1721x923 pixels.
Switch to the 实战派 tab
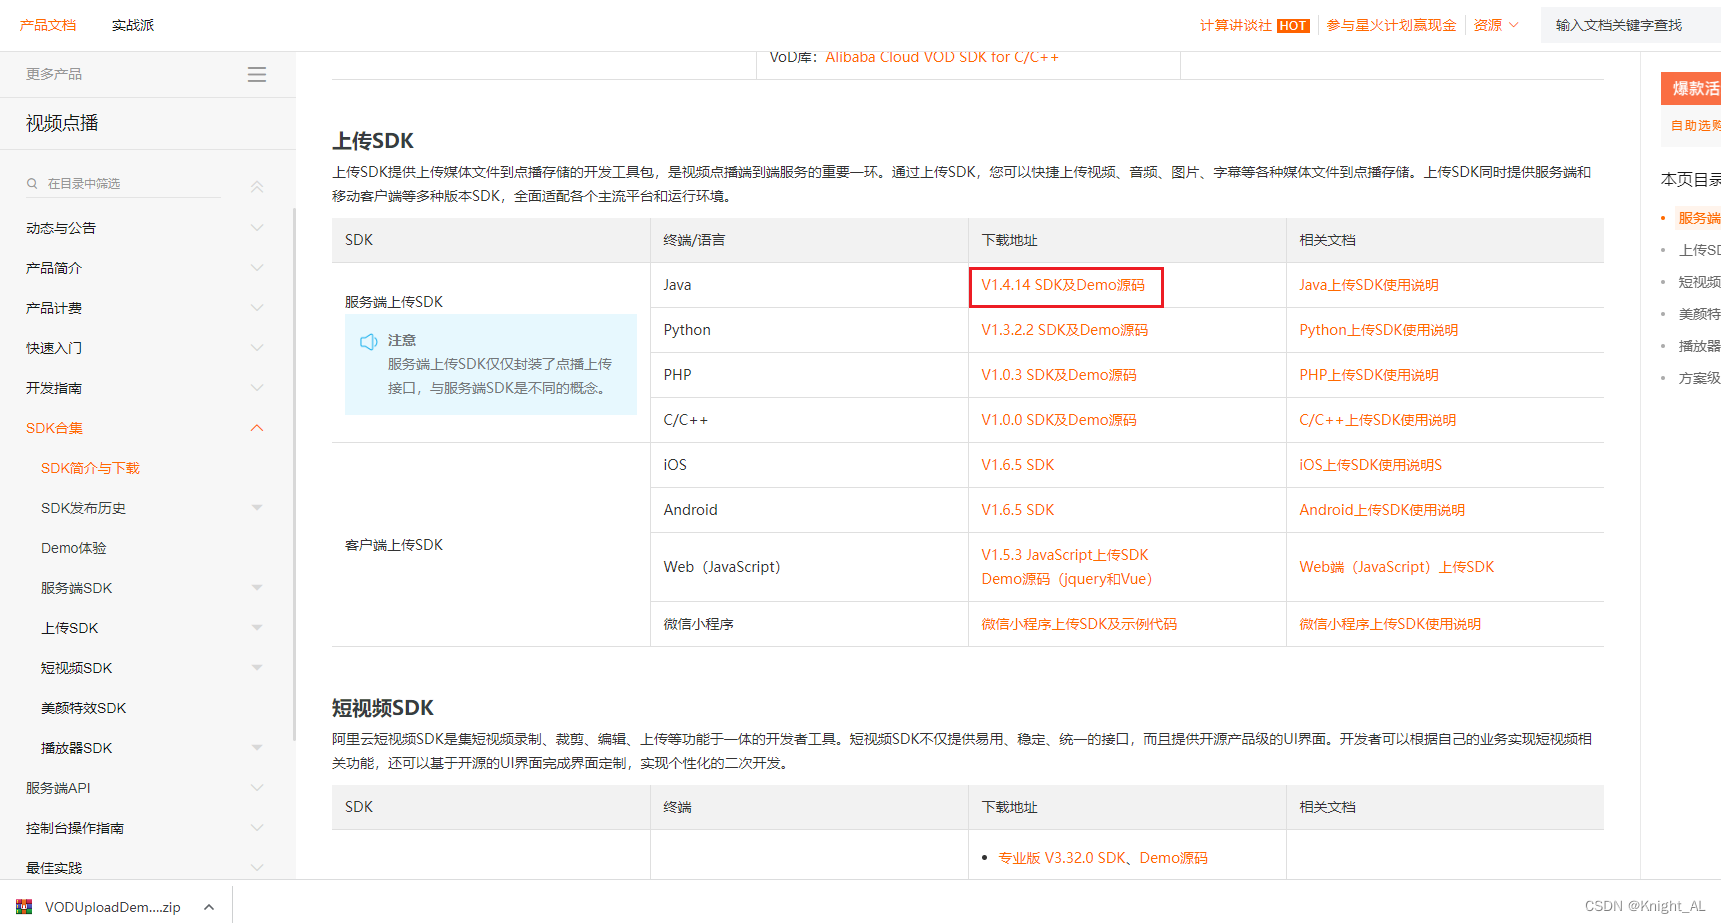[x=133, y=25]
